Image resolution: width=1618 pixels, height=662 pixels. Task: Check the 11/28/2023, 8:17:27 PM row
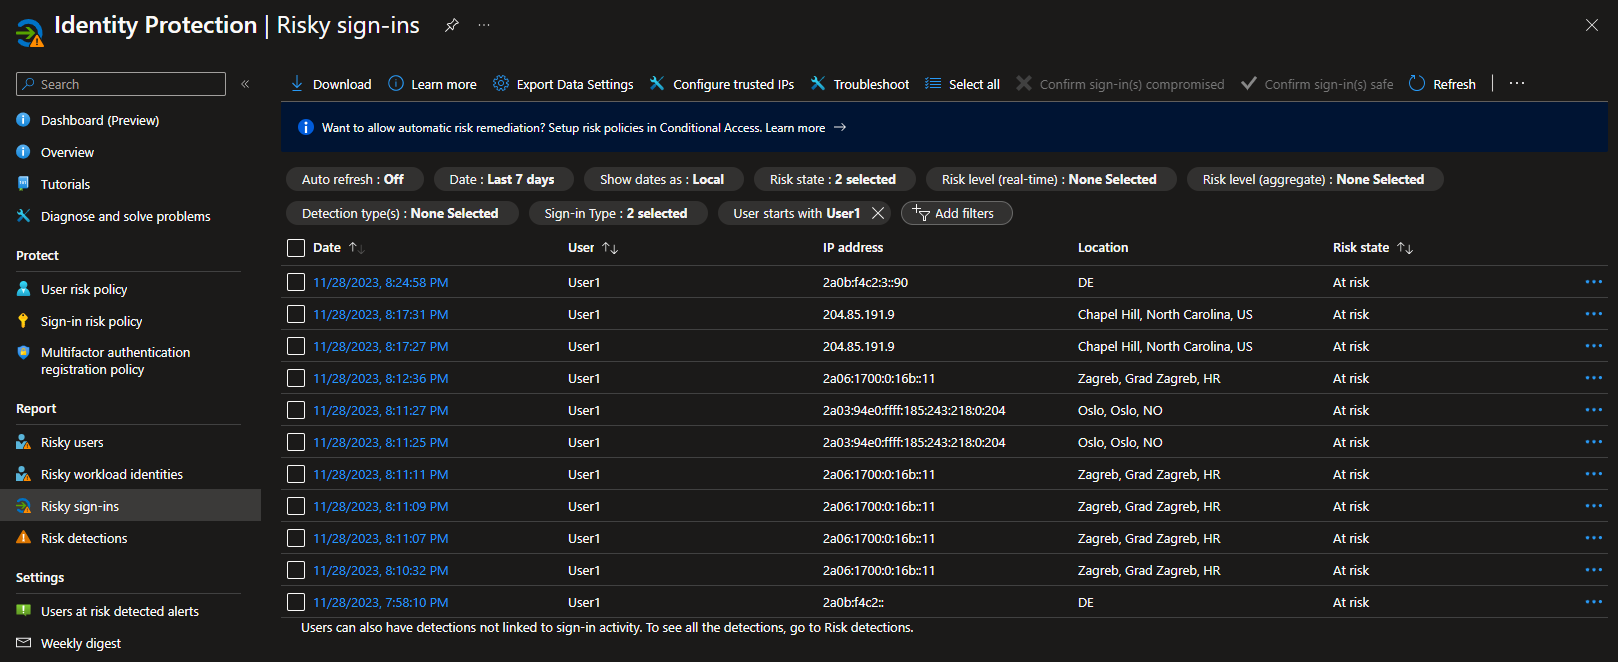(x=296, y=346)
